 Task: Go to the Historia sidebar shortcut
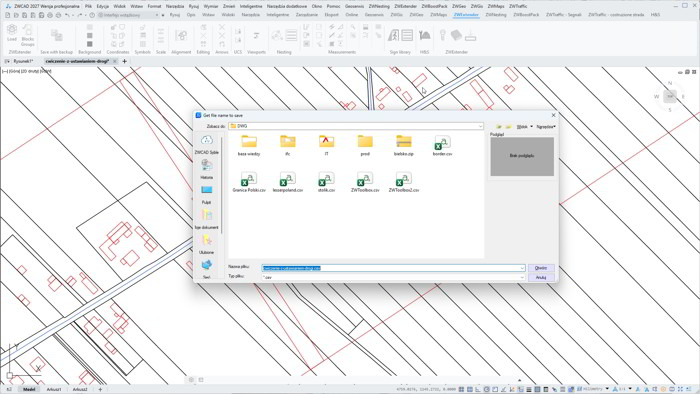pyautogui.click(x=206, y=169)
